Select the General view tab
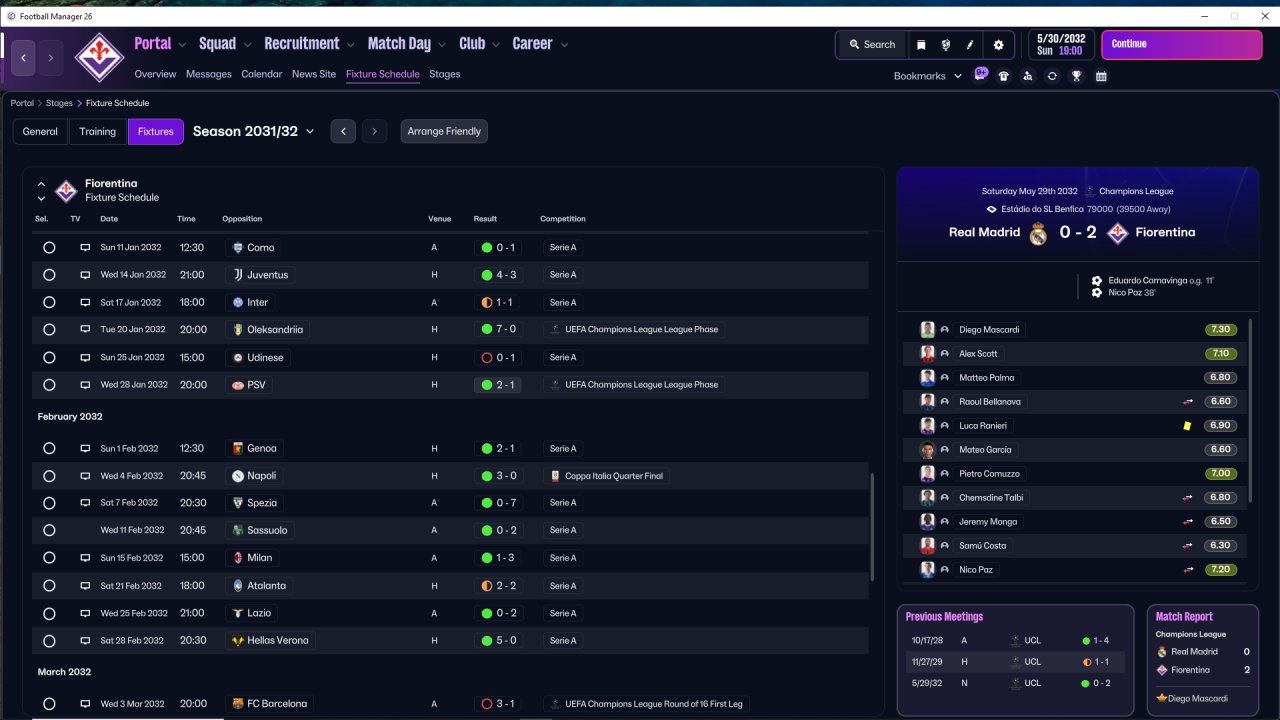Image resolution: width=1280 pixels, height=720 pixels. tap(40, 131)
